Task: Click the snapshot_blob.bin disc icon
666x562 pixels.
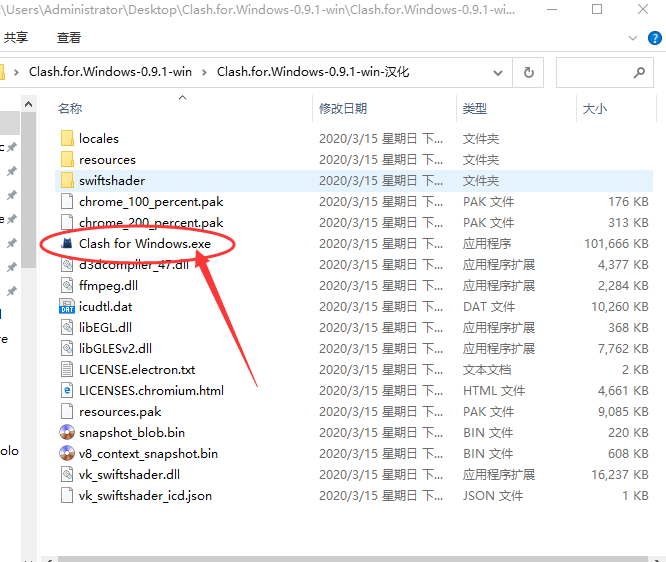Action: click(67, 432)
